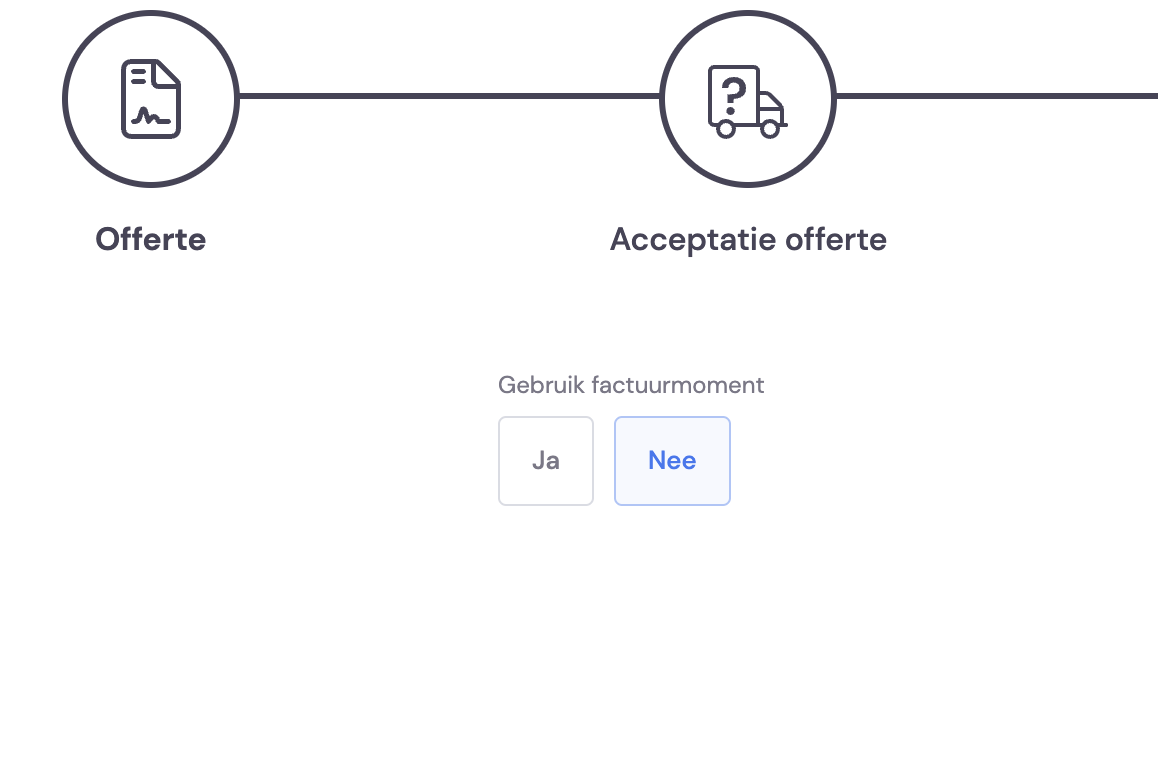Viewport: 1158px width, 772px height.
Task: Click the folded corner of the document icon
Action: (x=167, y=72)
